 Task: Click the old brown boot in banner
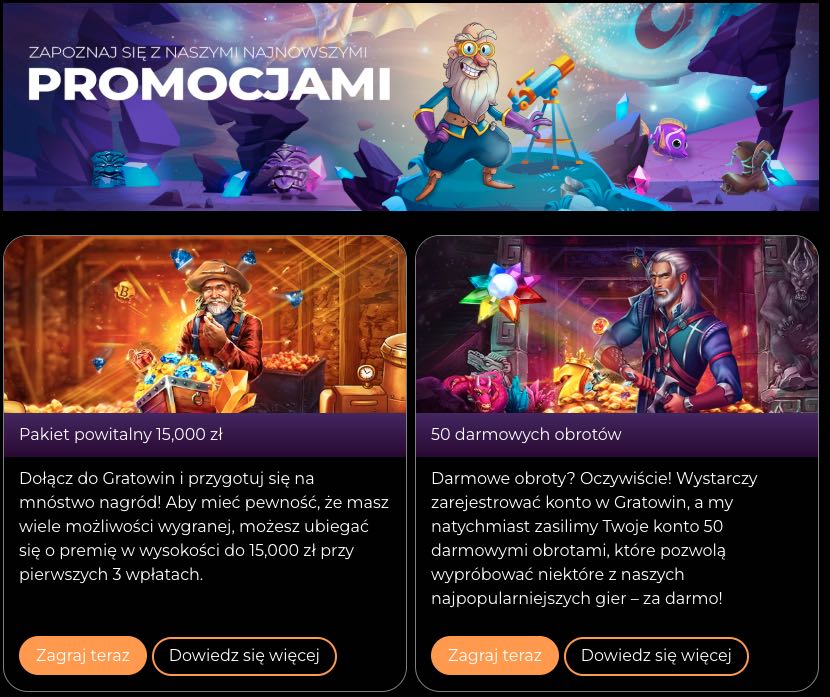[x=746, y=168]
